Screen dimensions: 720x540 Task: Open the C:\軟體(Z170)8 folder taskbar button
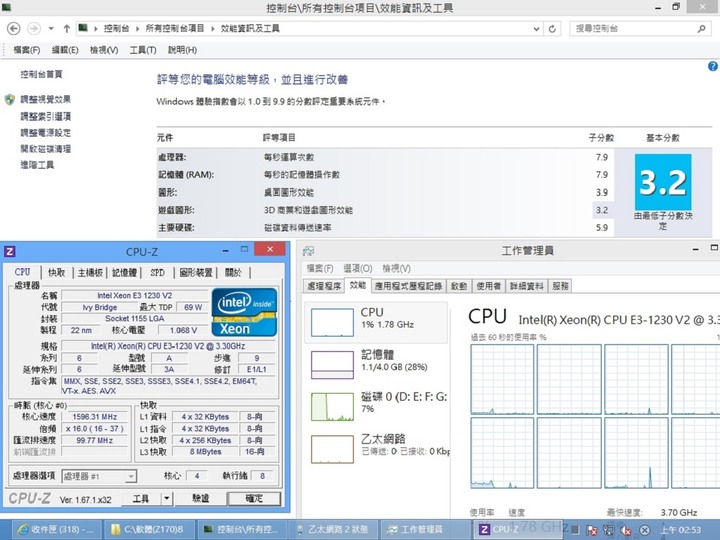(149, 529)
